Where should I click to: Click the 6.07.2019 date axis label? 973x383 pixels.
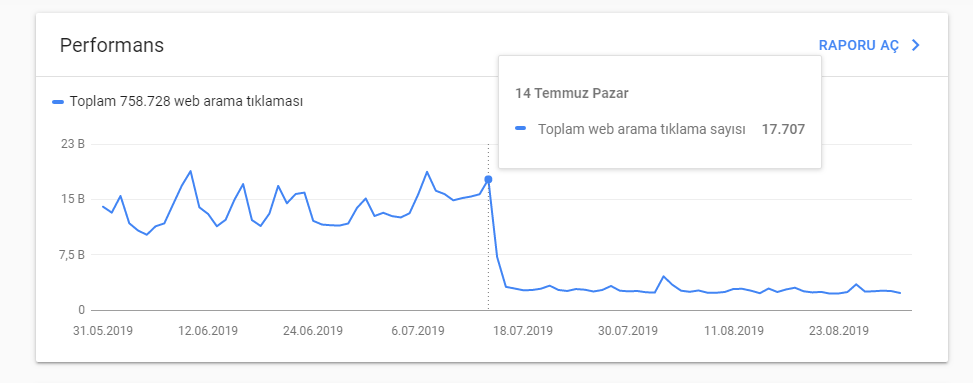click(x=417, y=331)
